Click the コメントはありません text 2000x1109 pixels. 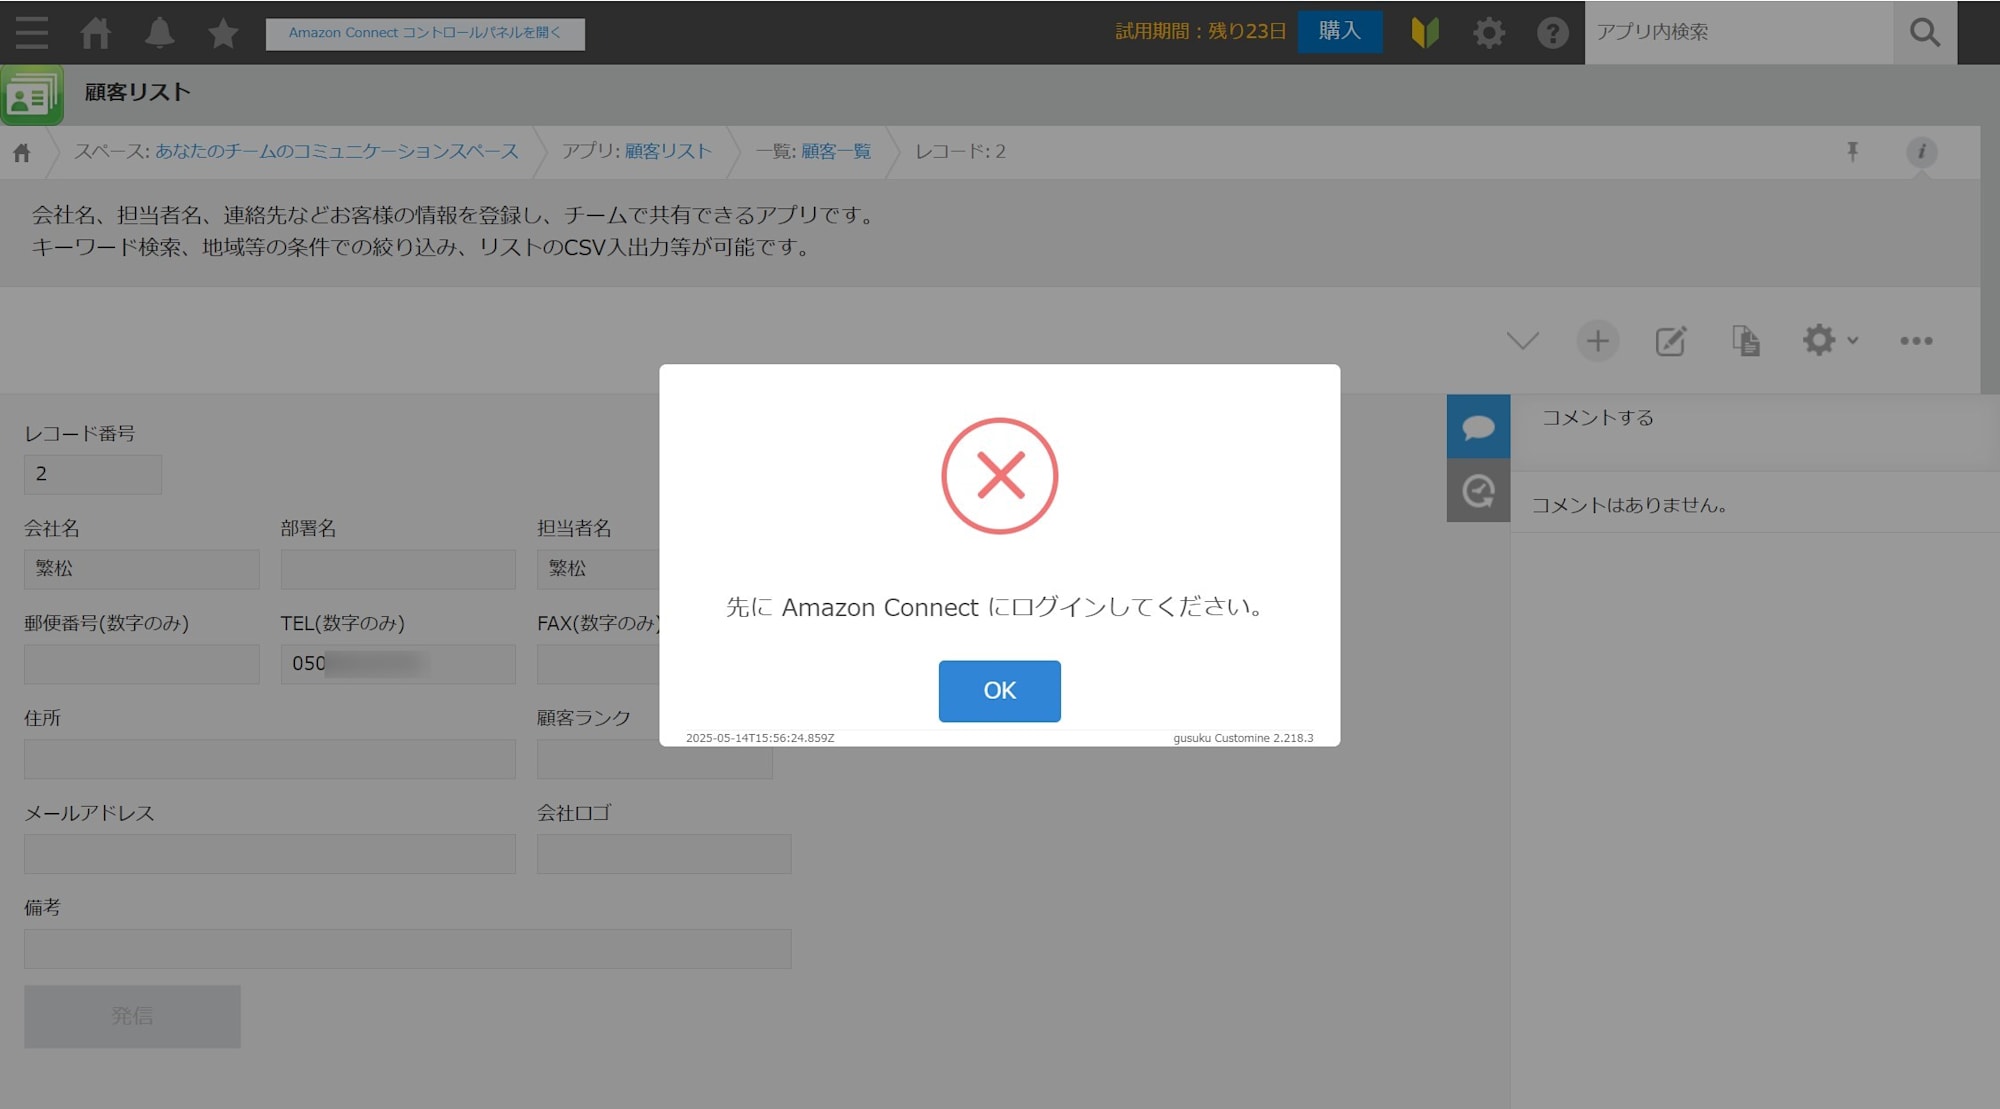[x=1629, y=505]
